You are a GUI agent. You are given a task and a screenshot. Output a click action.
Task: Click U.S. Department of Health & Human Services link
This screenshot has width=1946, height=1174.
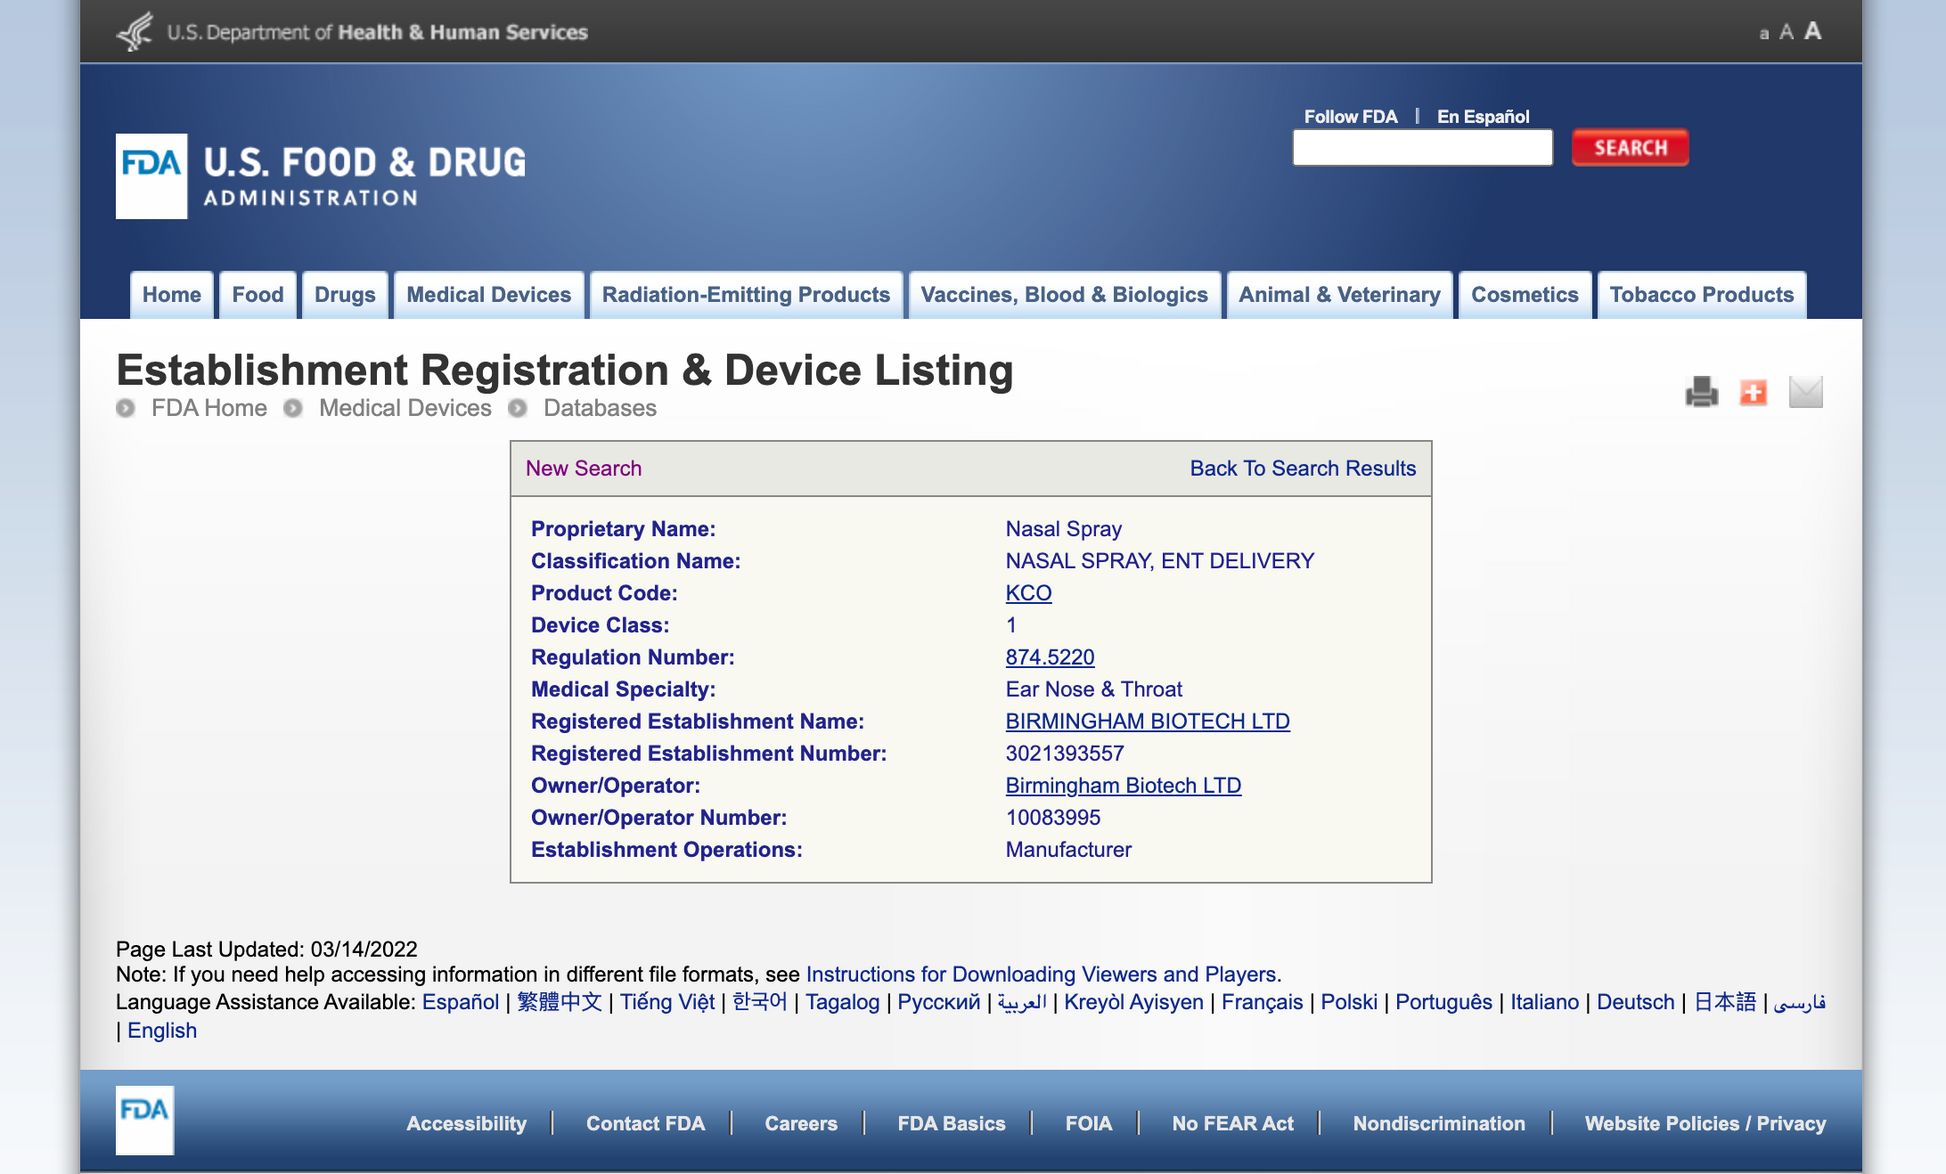(x=377, y=32)
